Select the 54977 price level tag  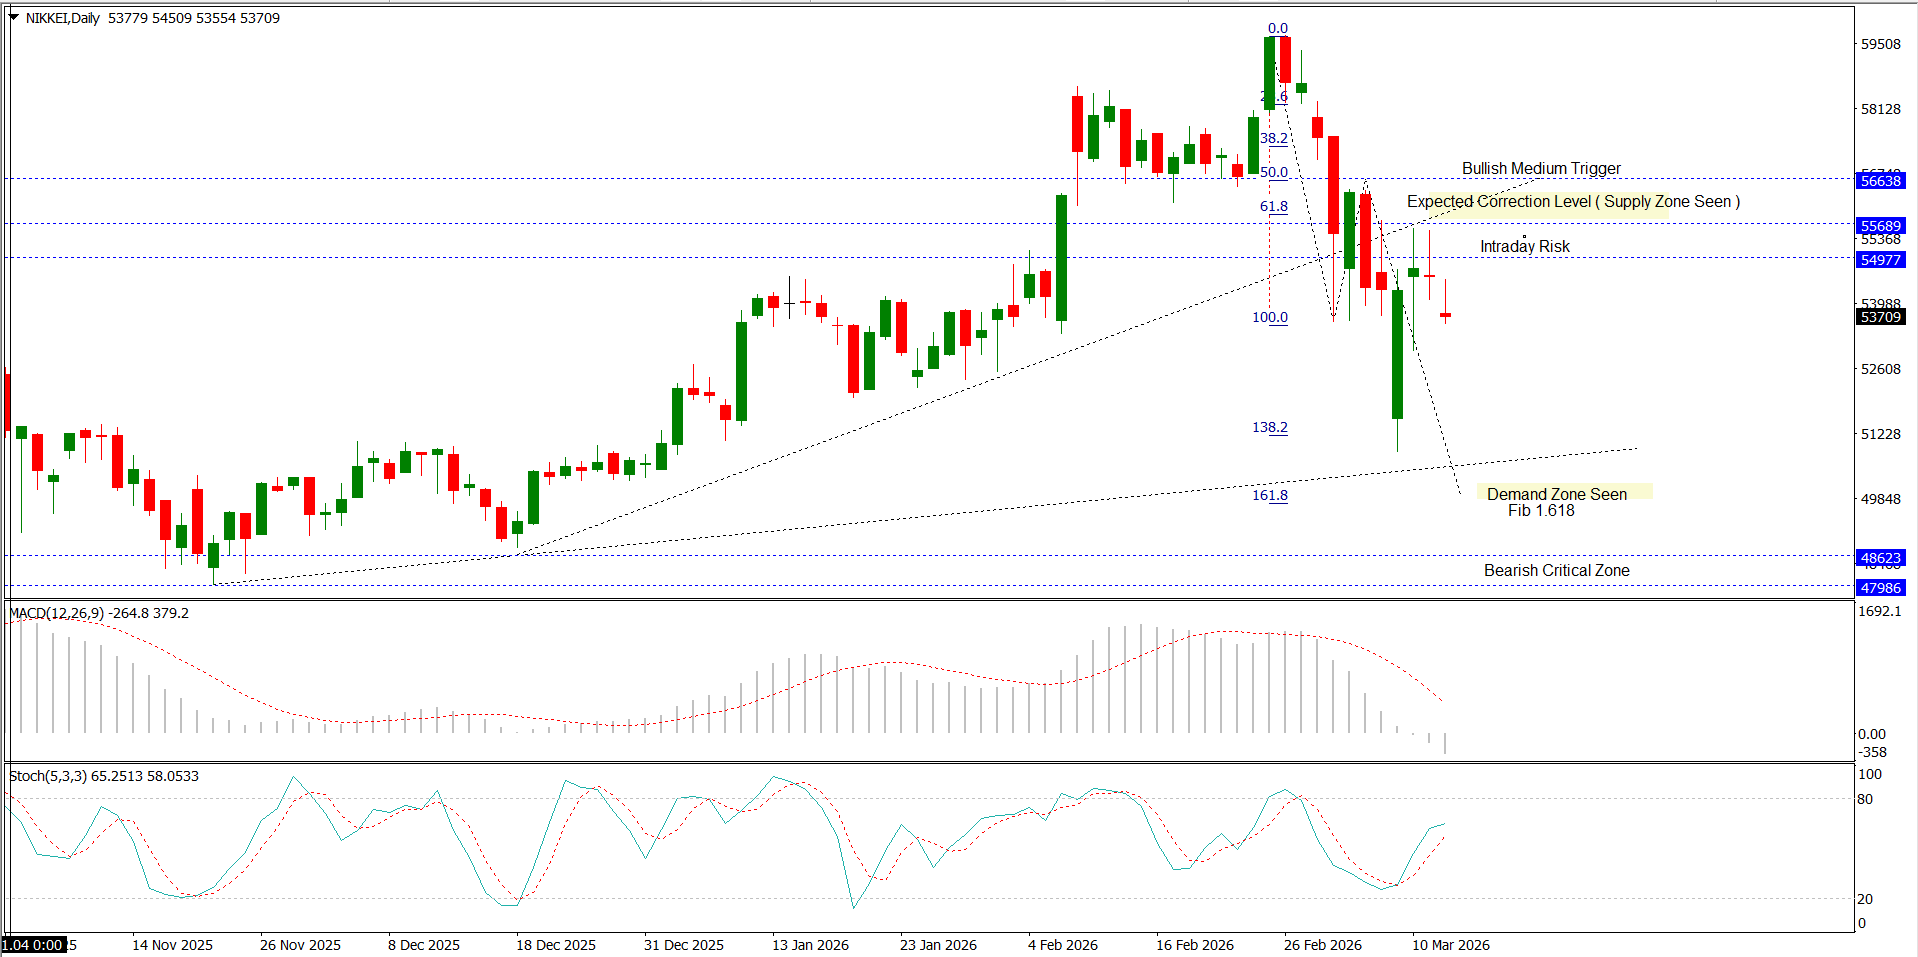pyautogui.click(x=1880, y=260)
